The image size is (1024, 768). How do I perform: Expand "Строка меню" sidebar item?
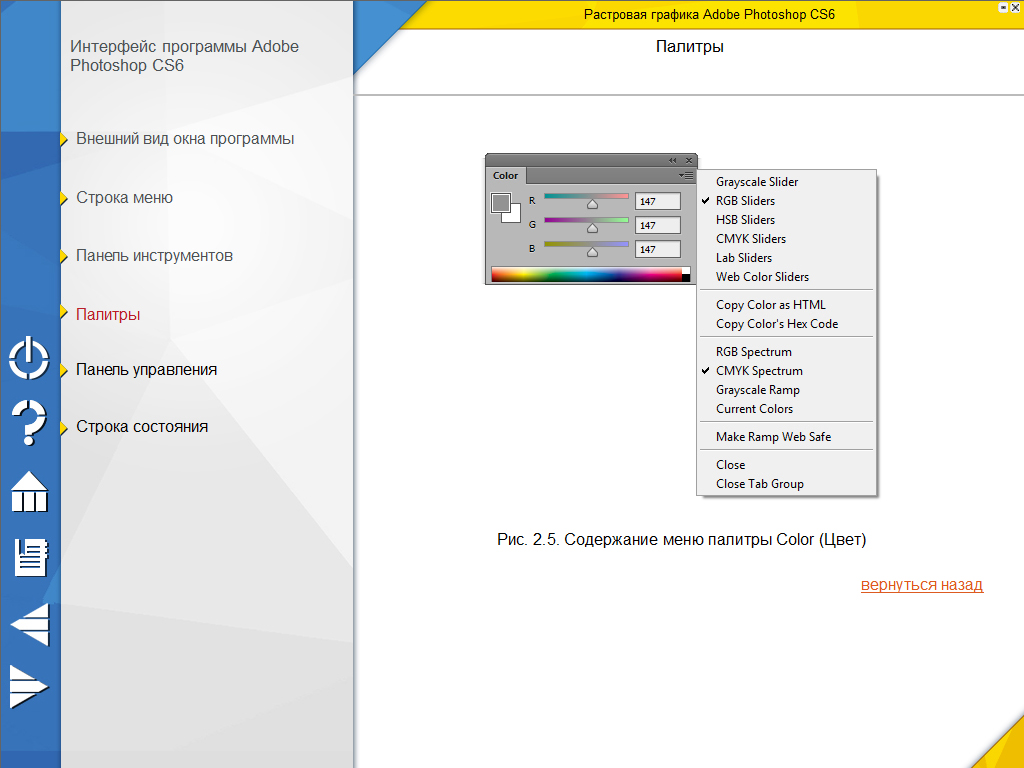(124, 198)
